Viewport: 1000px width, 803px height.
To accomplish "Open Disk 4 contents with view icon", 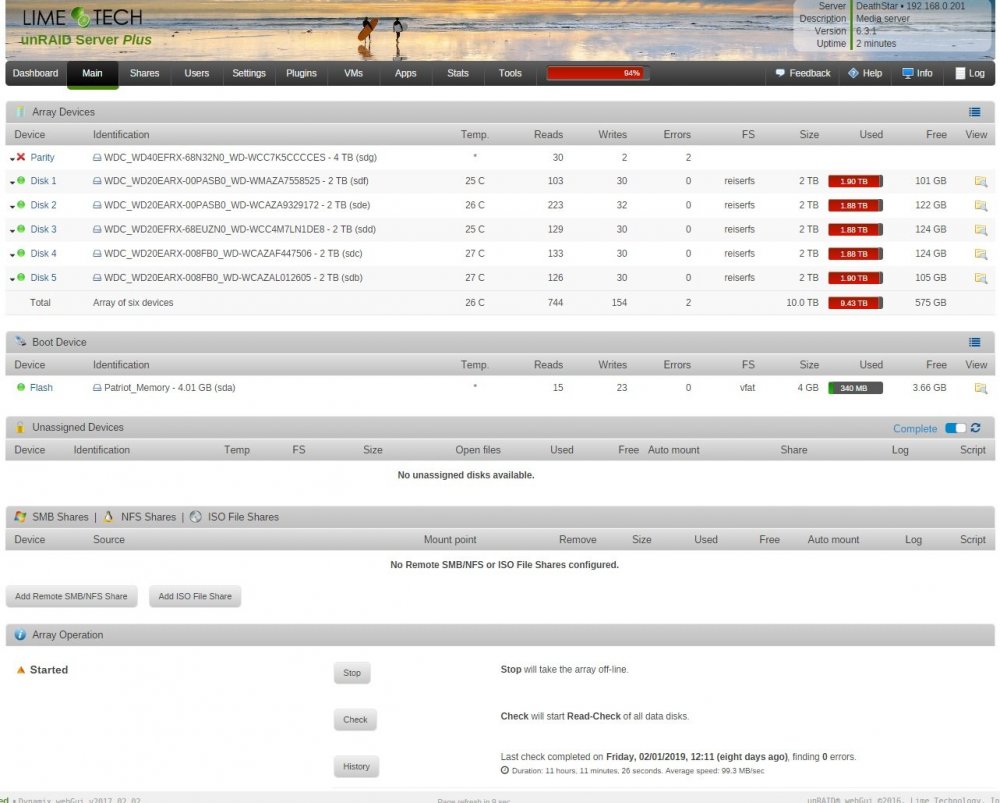I will tap(980, 254).
